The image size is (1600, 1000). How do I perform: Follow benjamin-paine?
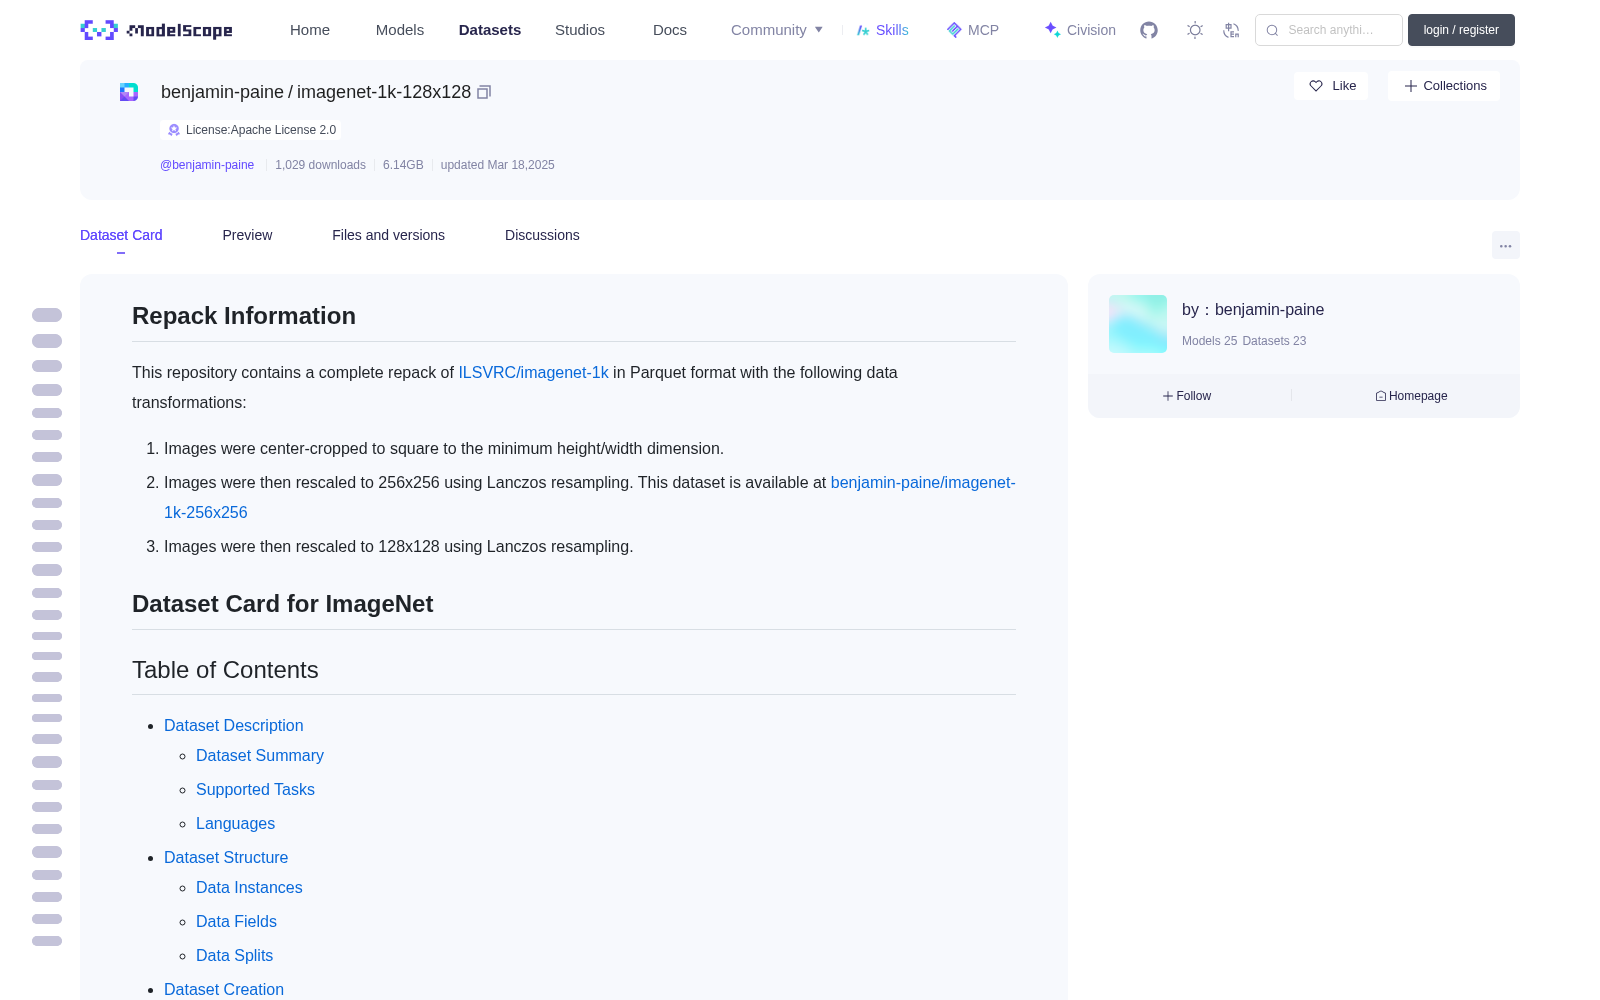(x=1187, y=396)
